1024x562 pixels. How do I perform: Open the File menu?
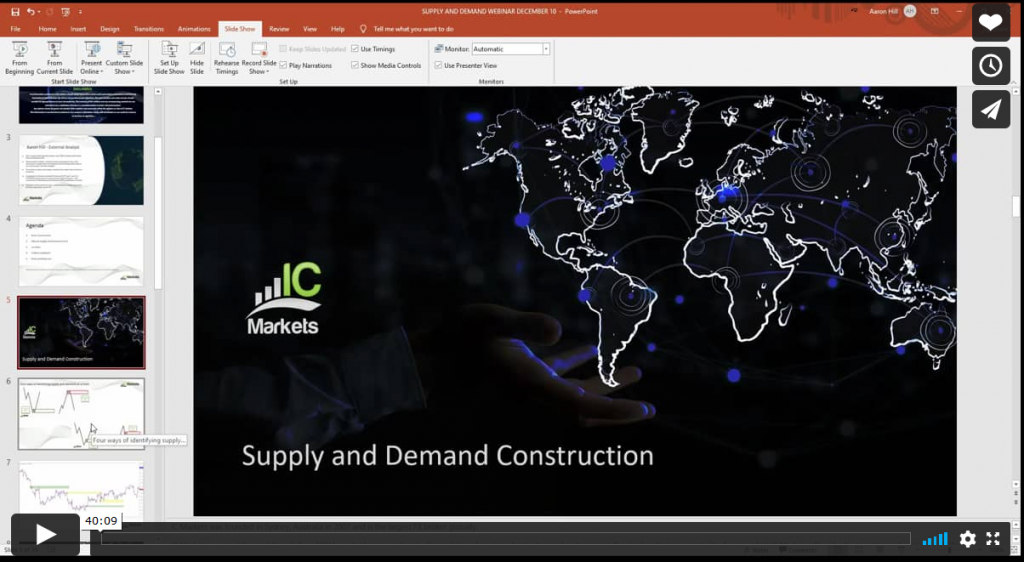click(x=16, y=29)
